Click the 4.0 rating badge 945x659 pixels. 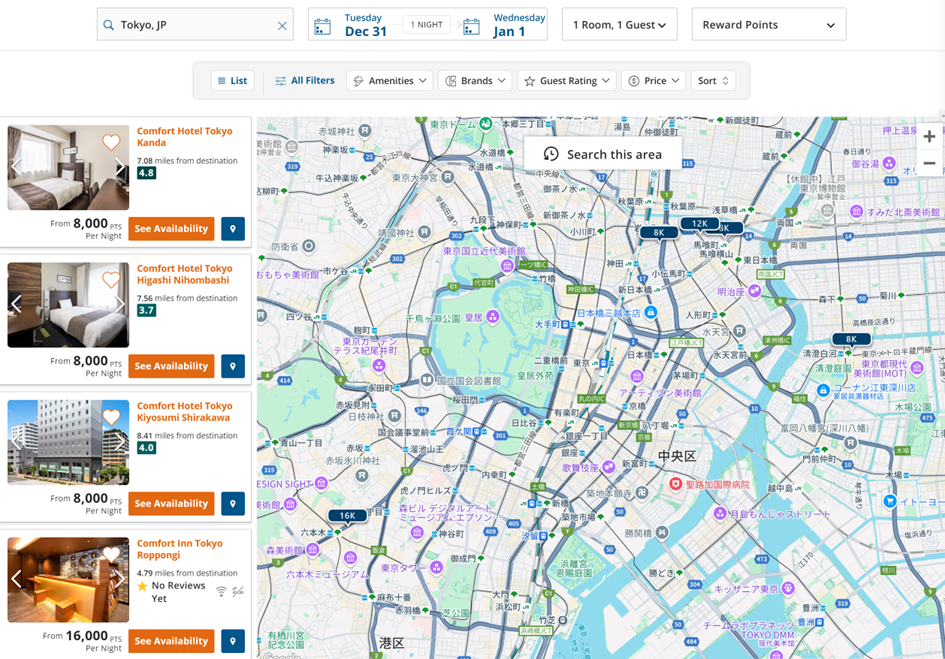coord(146,448)
